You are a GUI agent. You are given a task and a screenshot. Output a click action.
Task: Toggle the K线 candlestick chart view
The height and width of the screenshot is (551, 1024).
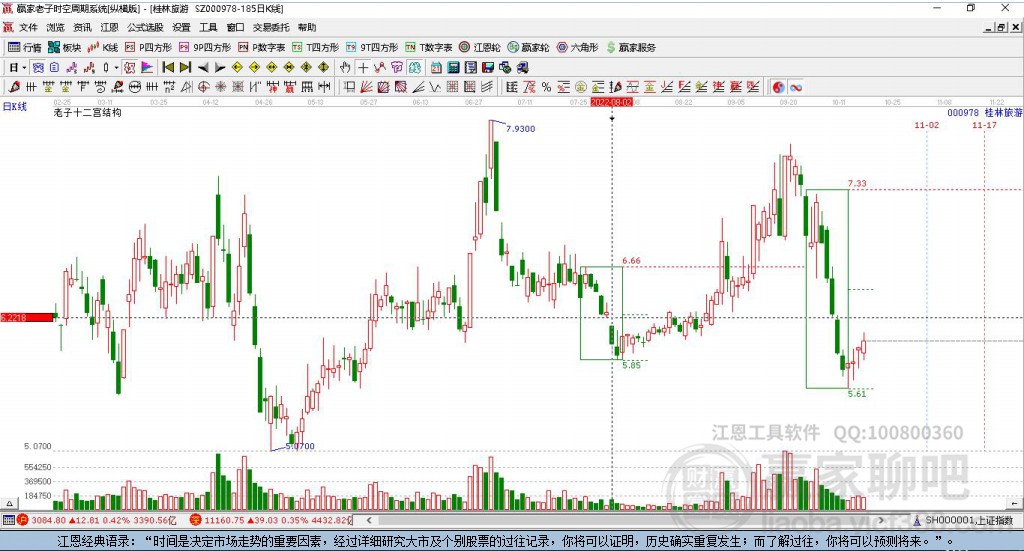point(102,47)
